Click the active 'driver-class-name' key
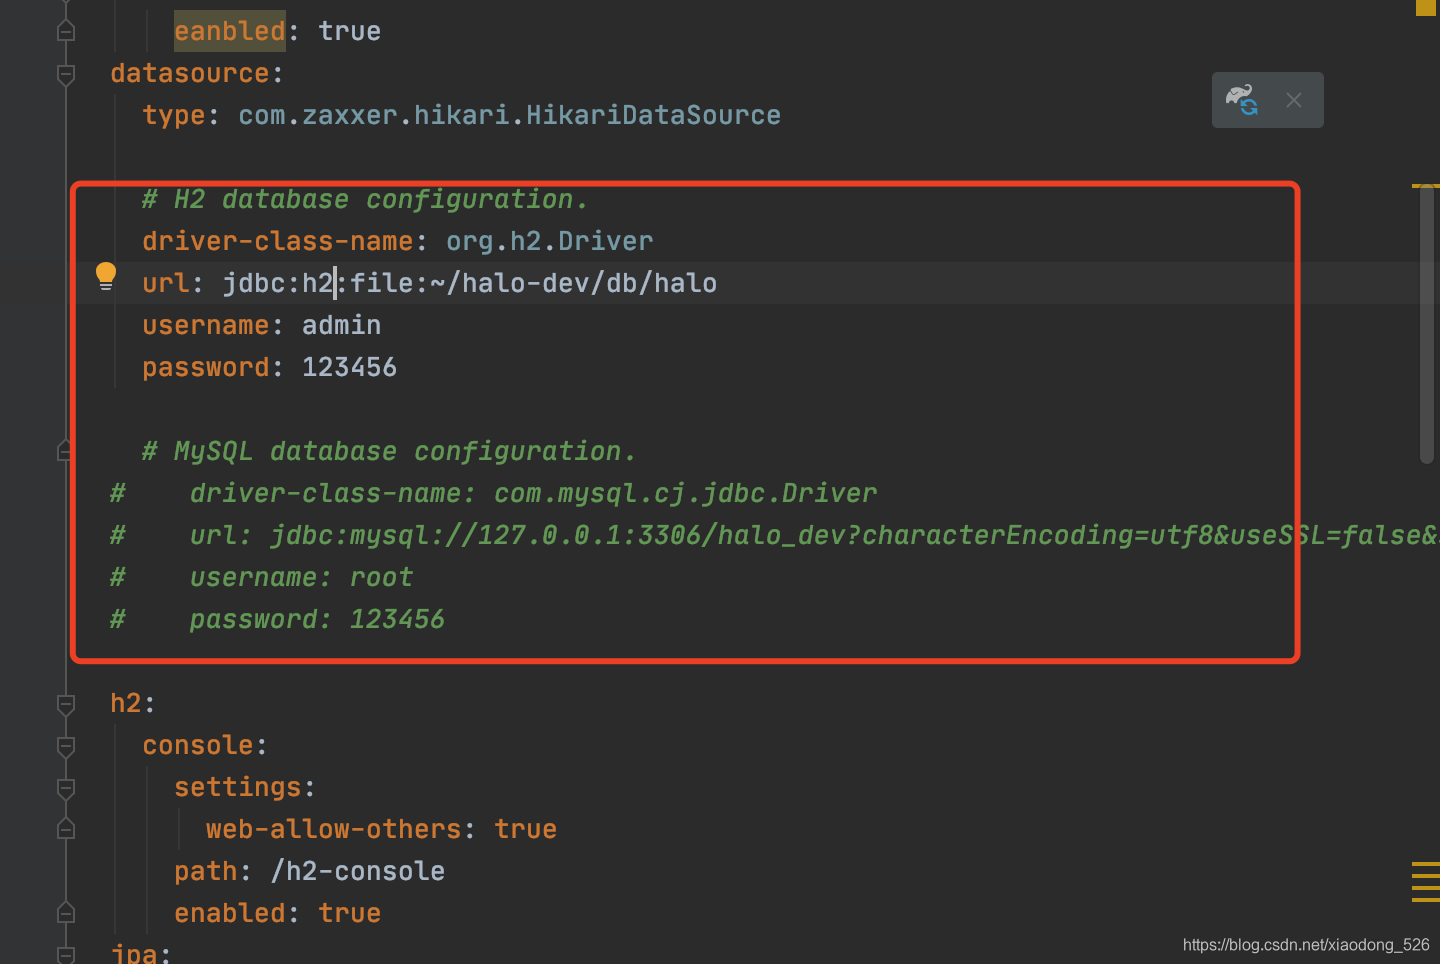The width and height of the screenshot is (1440, 964). [x=278, y=241]
